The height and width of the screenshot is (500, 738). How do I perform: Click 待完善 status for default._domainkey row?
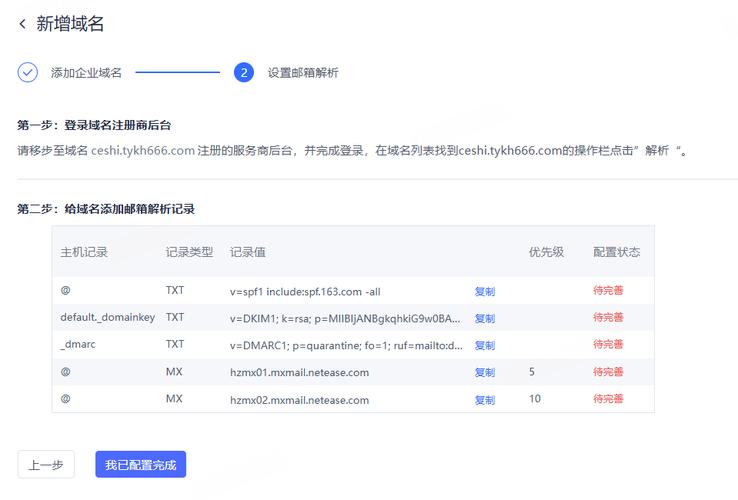point(608,318)
